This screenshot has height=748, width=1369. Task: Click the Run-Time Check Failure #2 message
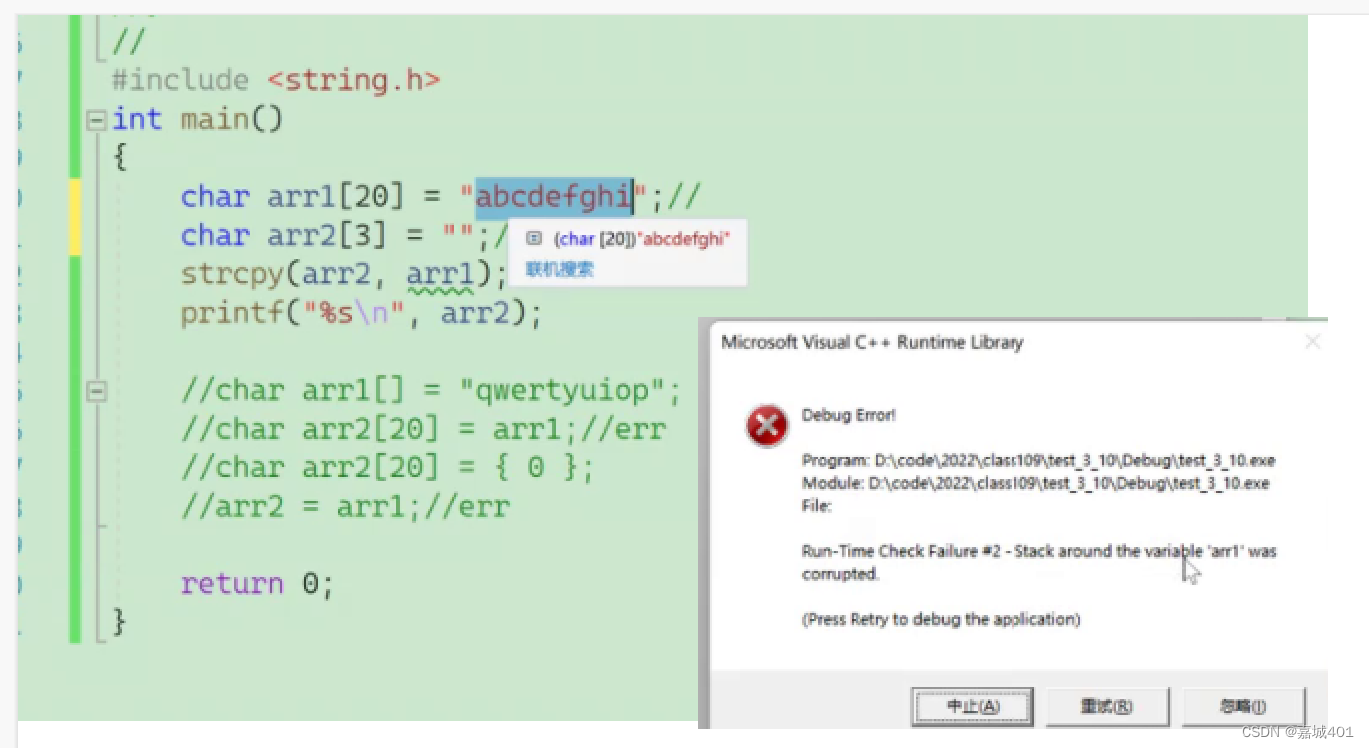pyautogui.click(x=1039, y=562)
